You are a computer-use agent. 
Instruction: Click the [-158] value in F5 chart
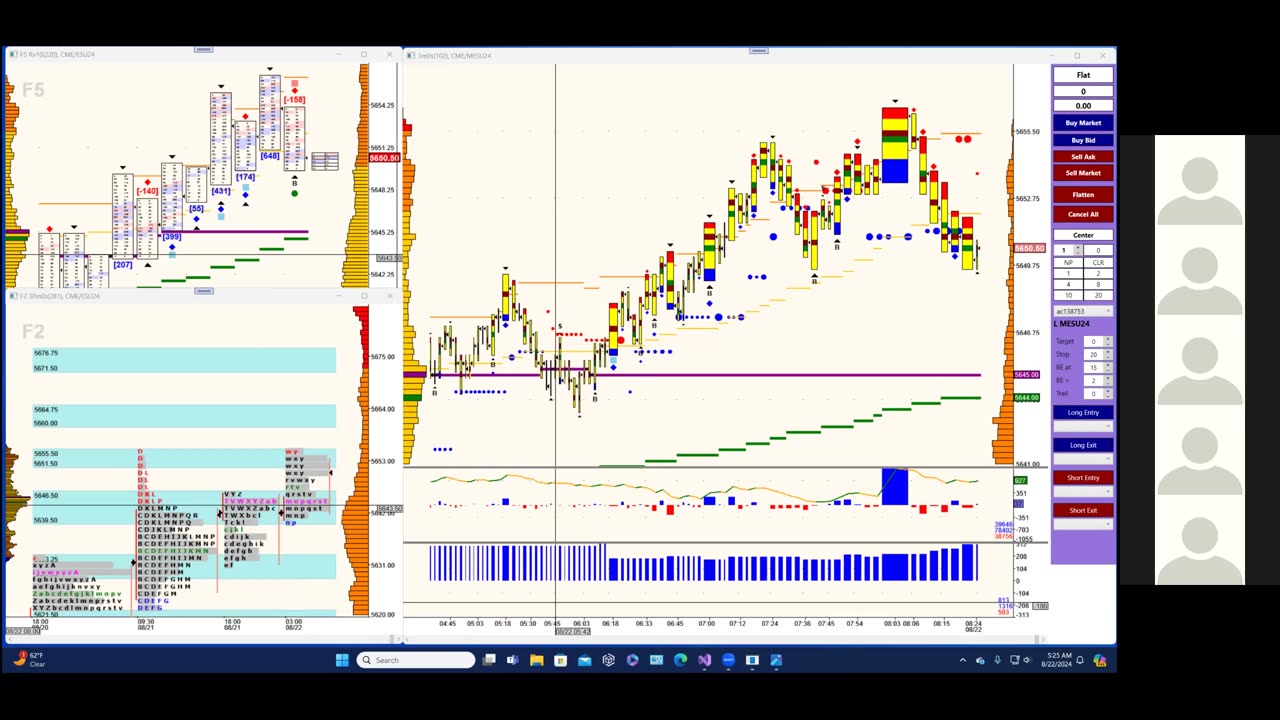pyautogui.click(x=294, y=100)
